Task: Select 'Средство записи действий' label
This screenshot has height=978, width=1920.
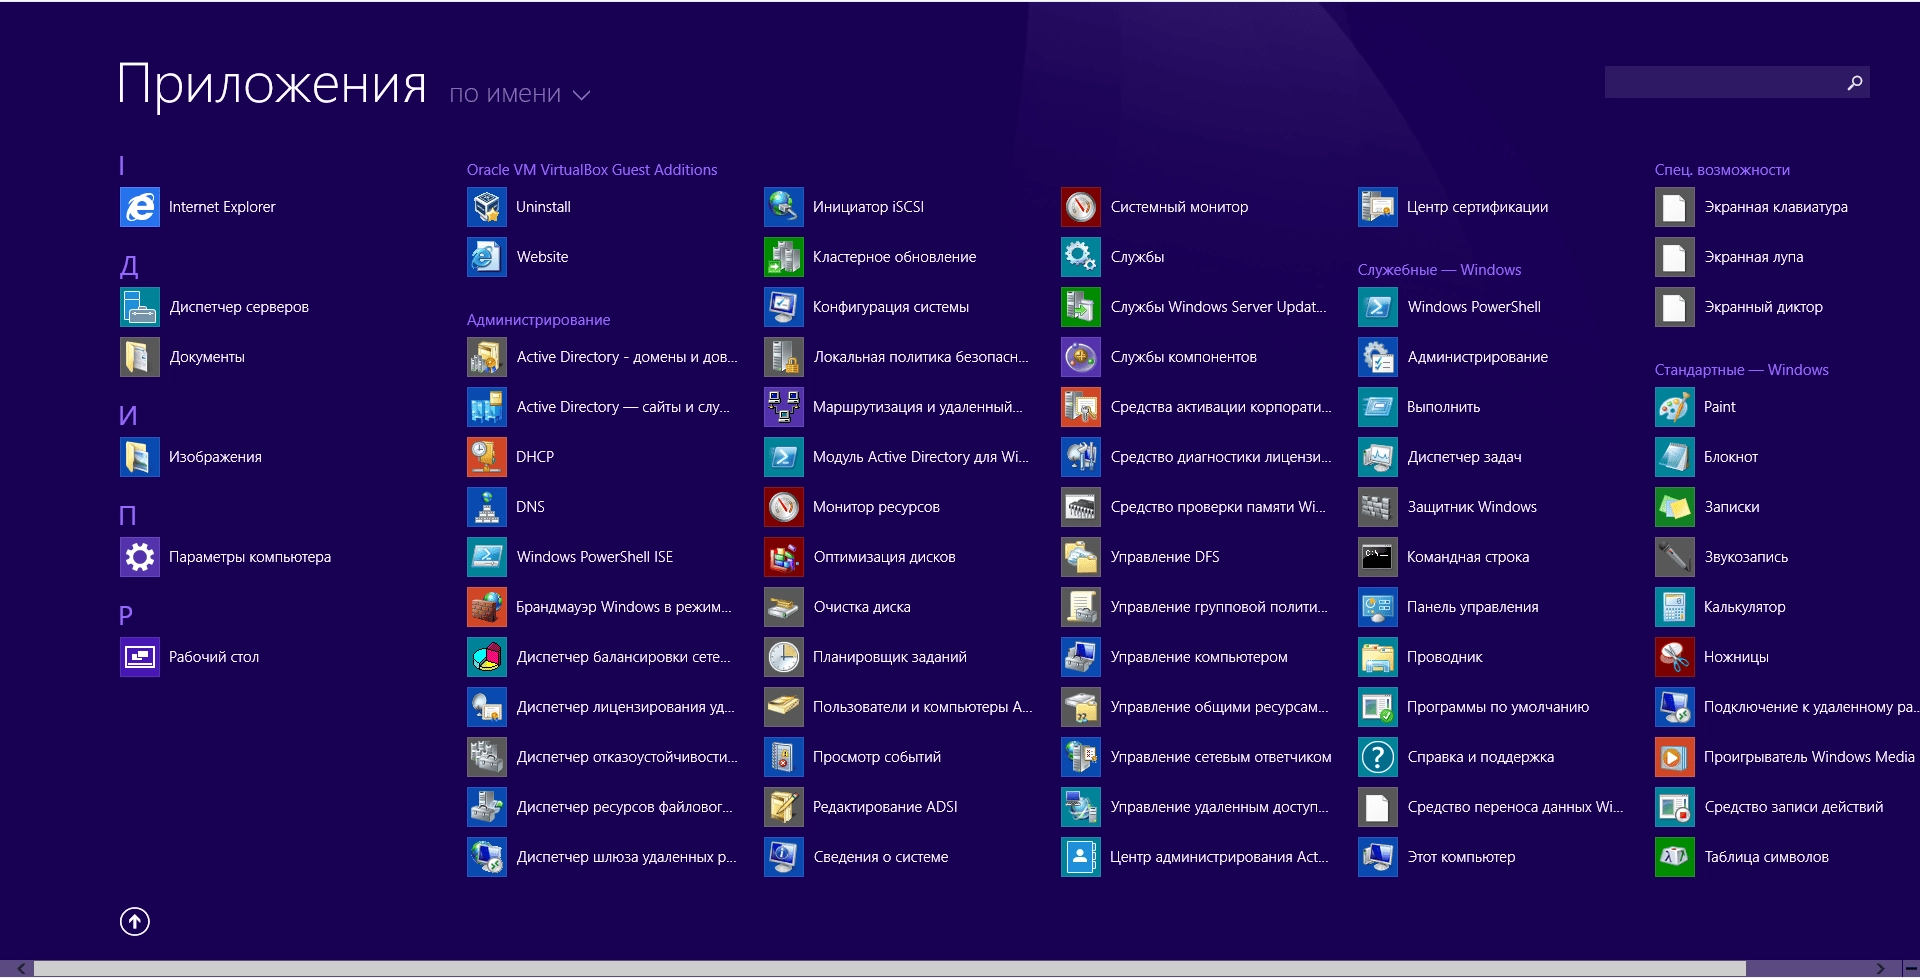Action: (1794, 807)
